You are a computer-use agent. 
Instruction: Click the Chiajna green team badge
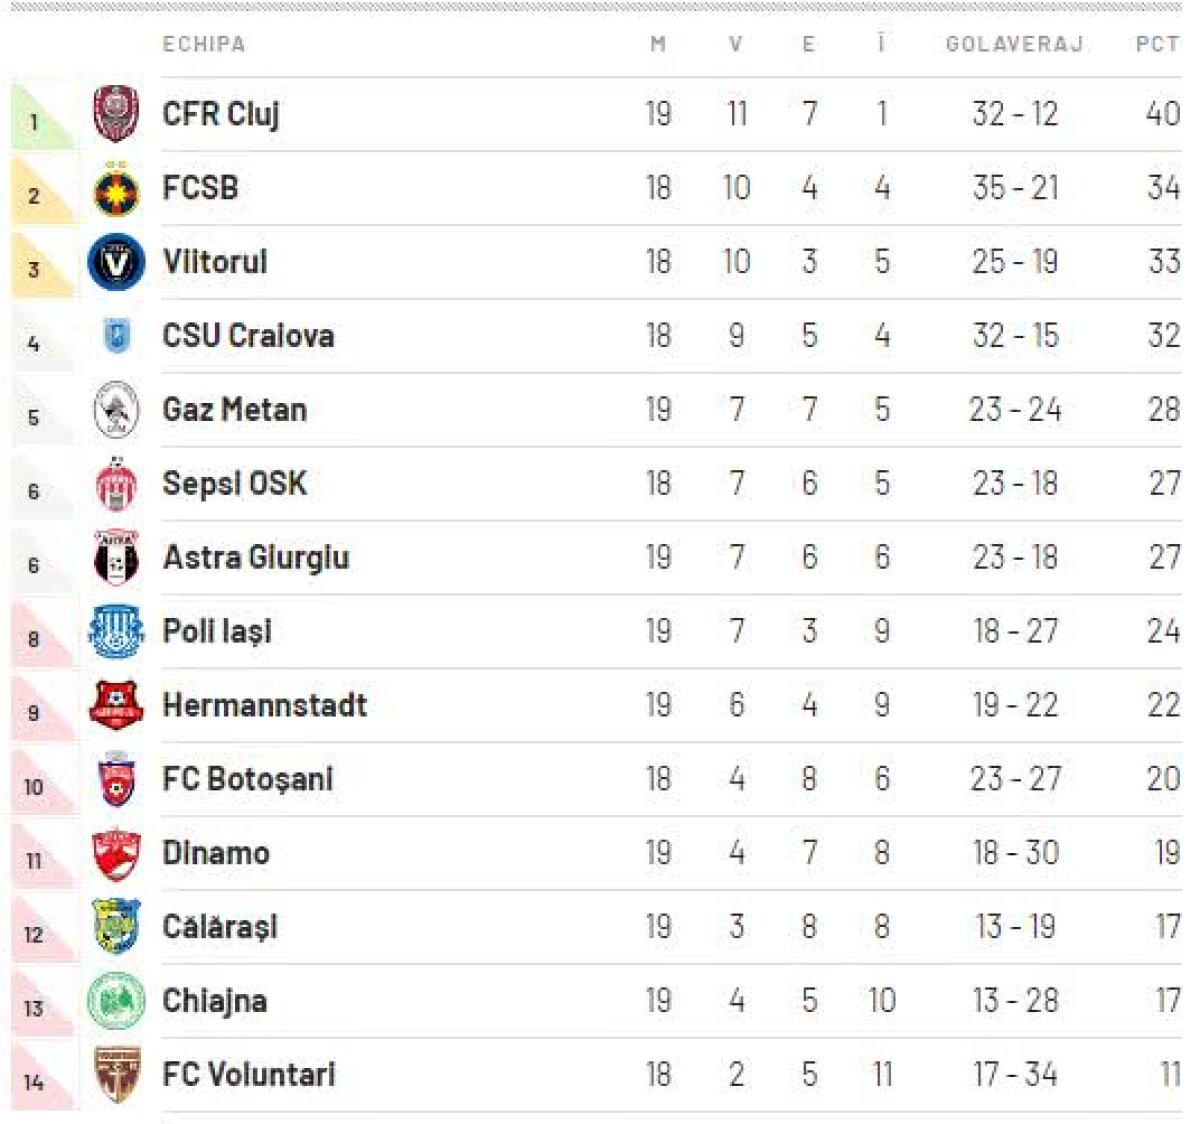pyautogui.click(x=116, y=1001)
